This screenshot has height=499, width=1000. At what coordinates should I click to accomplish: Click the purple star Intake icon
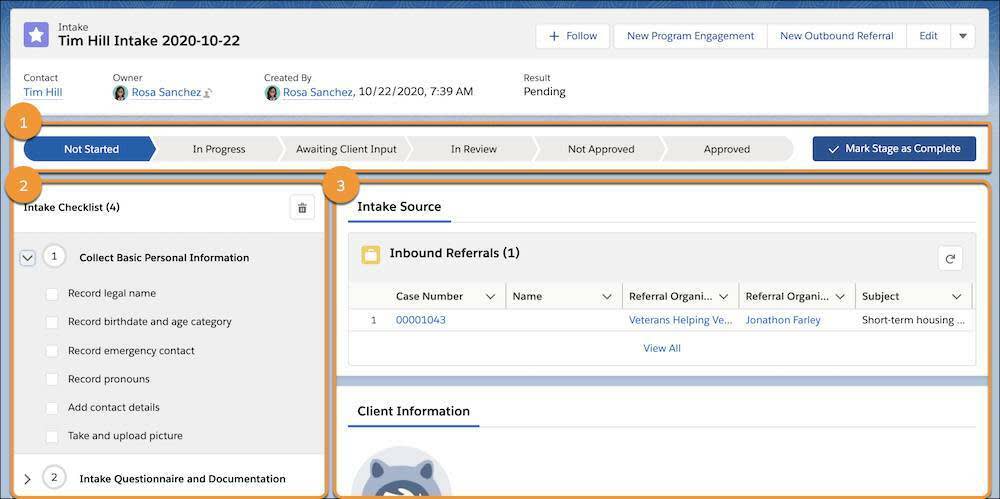(x=36, y=35)
